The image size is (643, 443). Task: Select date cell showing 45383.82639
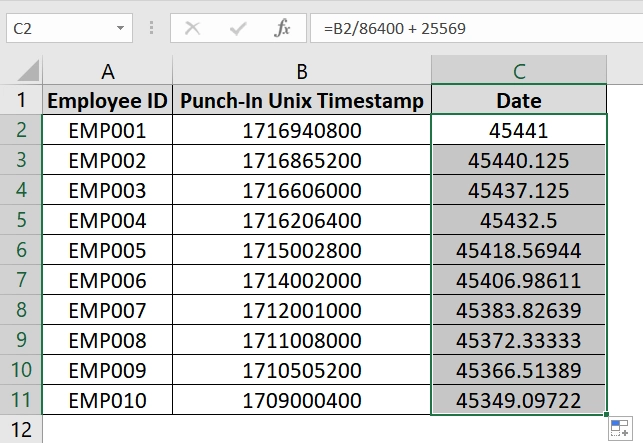pyautogui.click(x=519, y=310)
